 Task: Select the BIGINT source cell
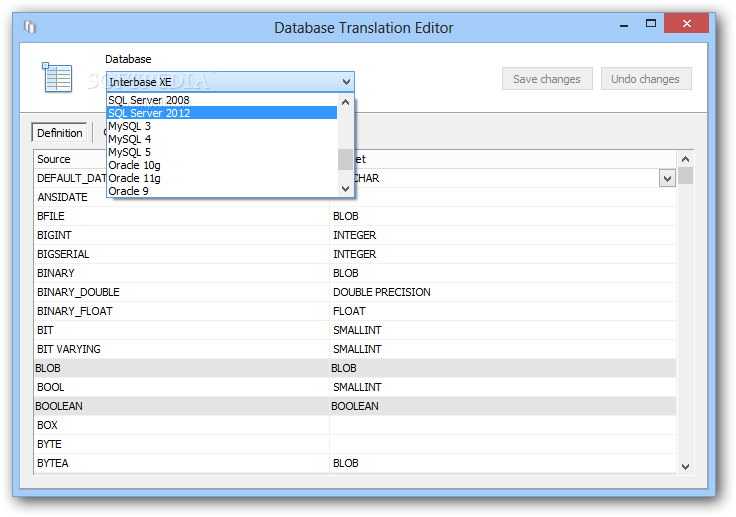(181, 235)
